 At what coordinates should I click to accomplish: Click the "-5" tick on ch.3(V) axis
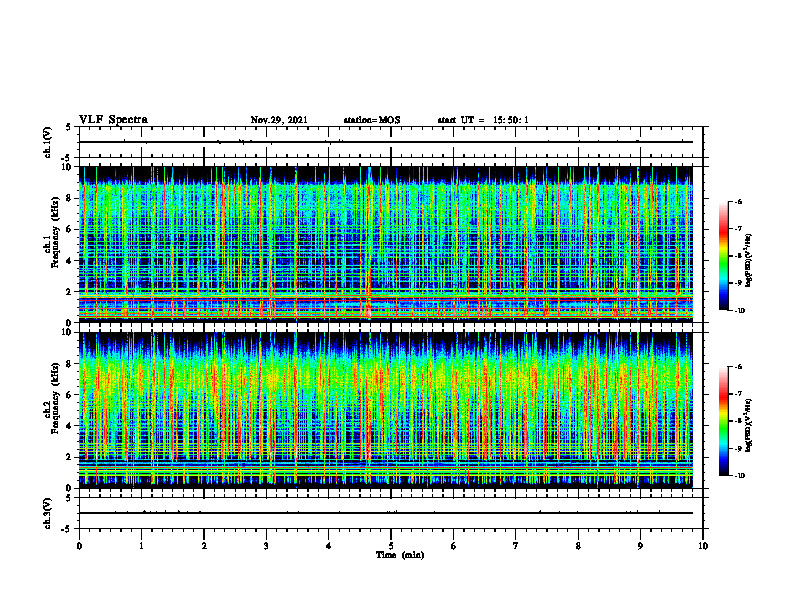point(67,529)
